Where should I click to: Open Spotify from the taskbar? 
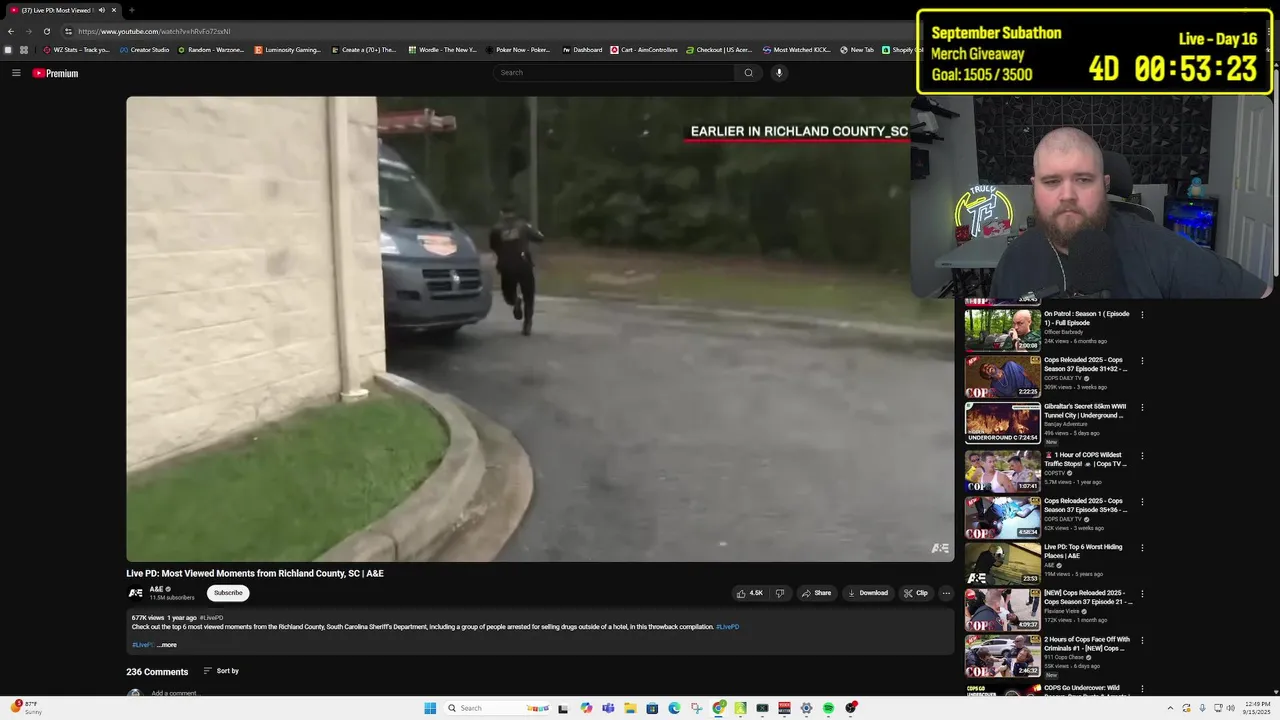pos(828,708)
